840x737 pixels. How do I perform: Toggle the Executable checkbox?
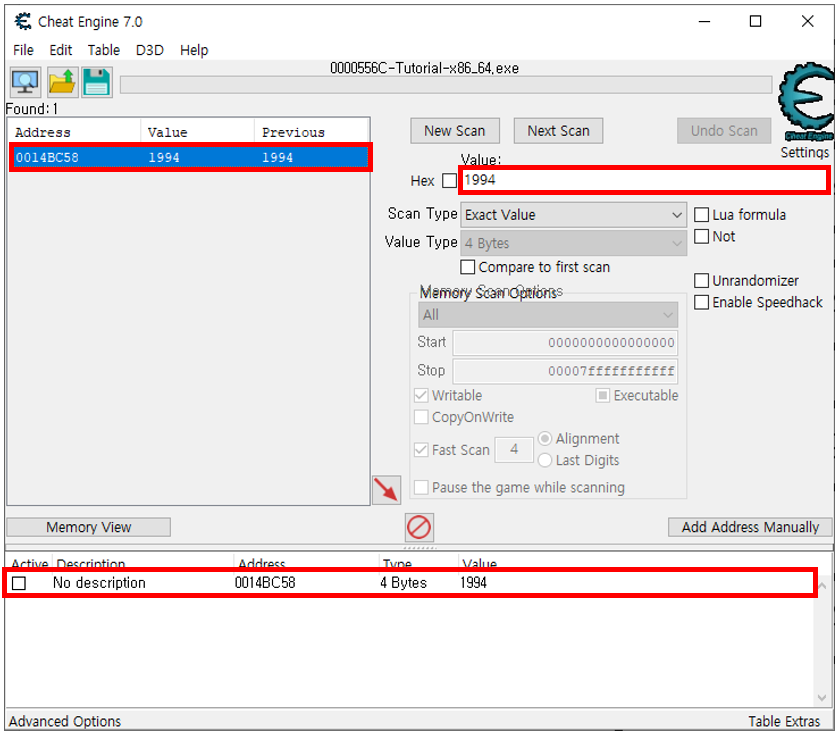point(603,395)
